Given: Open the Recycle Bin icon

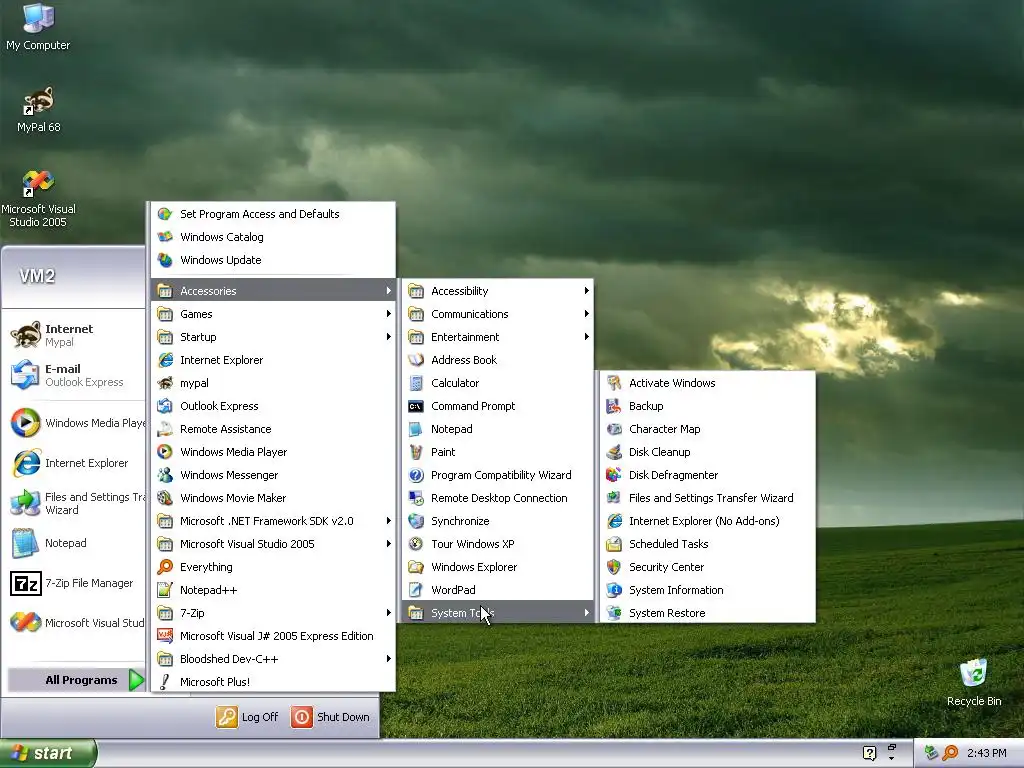Looking at the screenshot, I should click(x=974, y=682).
